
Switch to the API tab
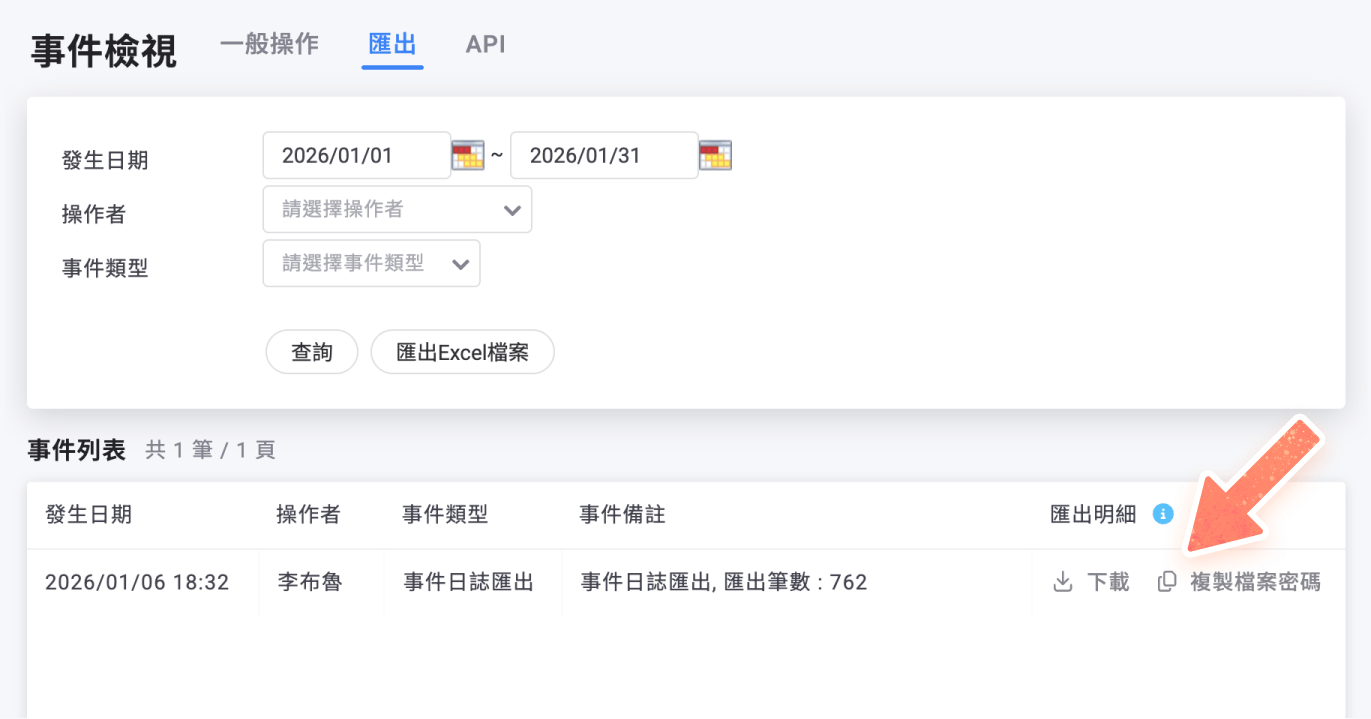point(485,44)
